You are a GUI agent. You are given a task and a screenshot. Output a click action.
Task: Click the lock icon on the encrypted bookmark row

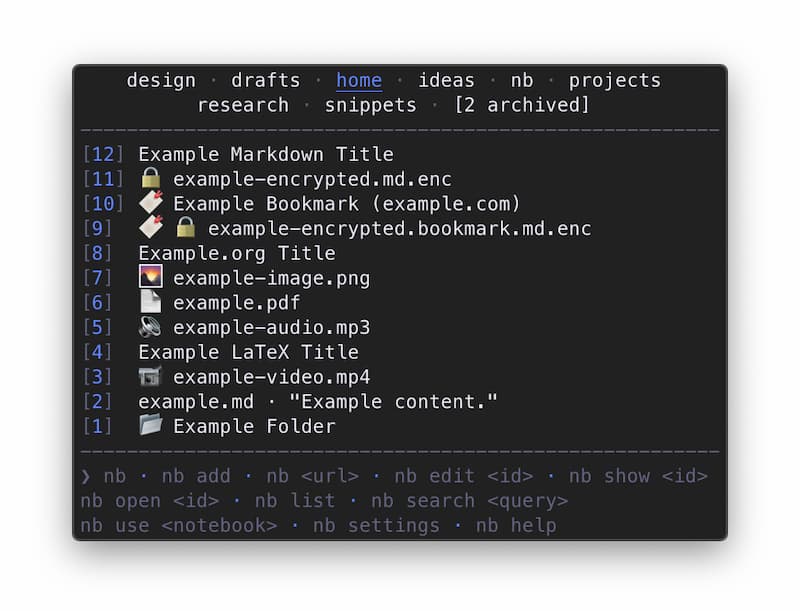coord(185,228)
